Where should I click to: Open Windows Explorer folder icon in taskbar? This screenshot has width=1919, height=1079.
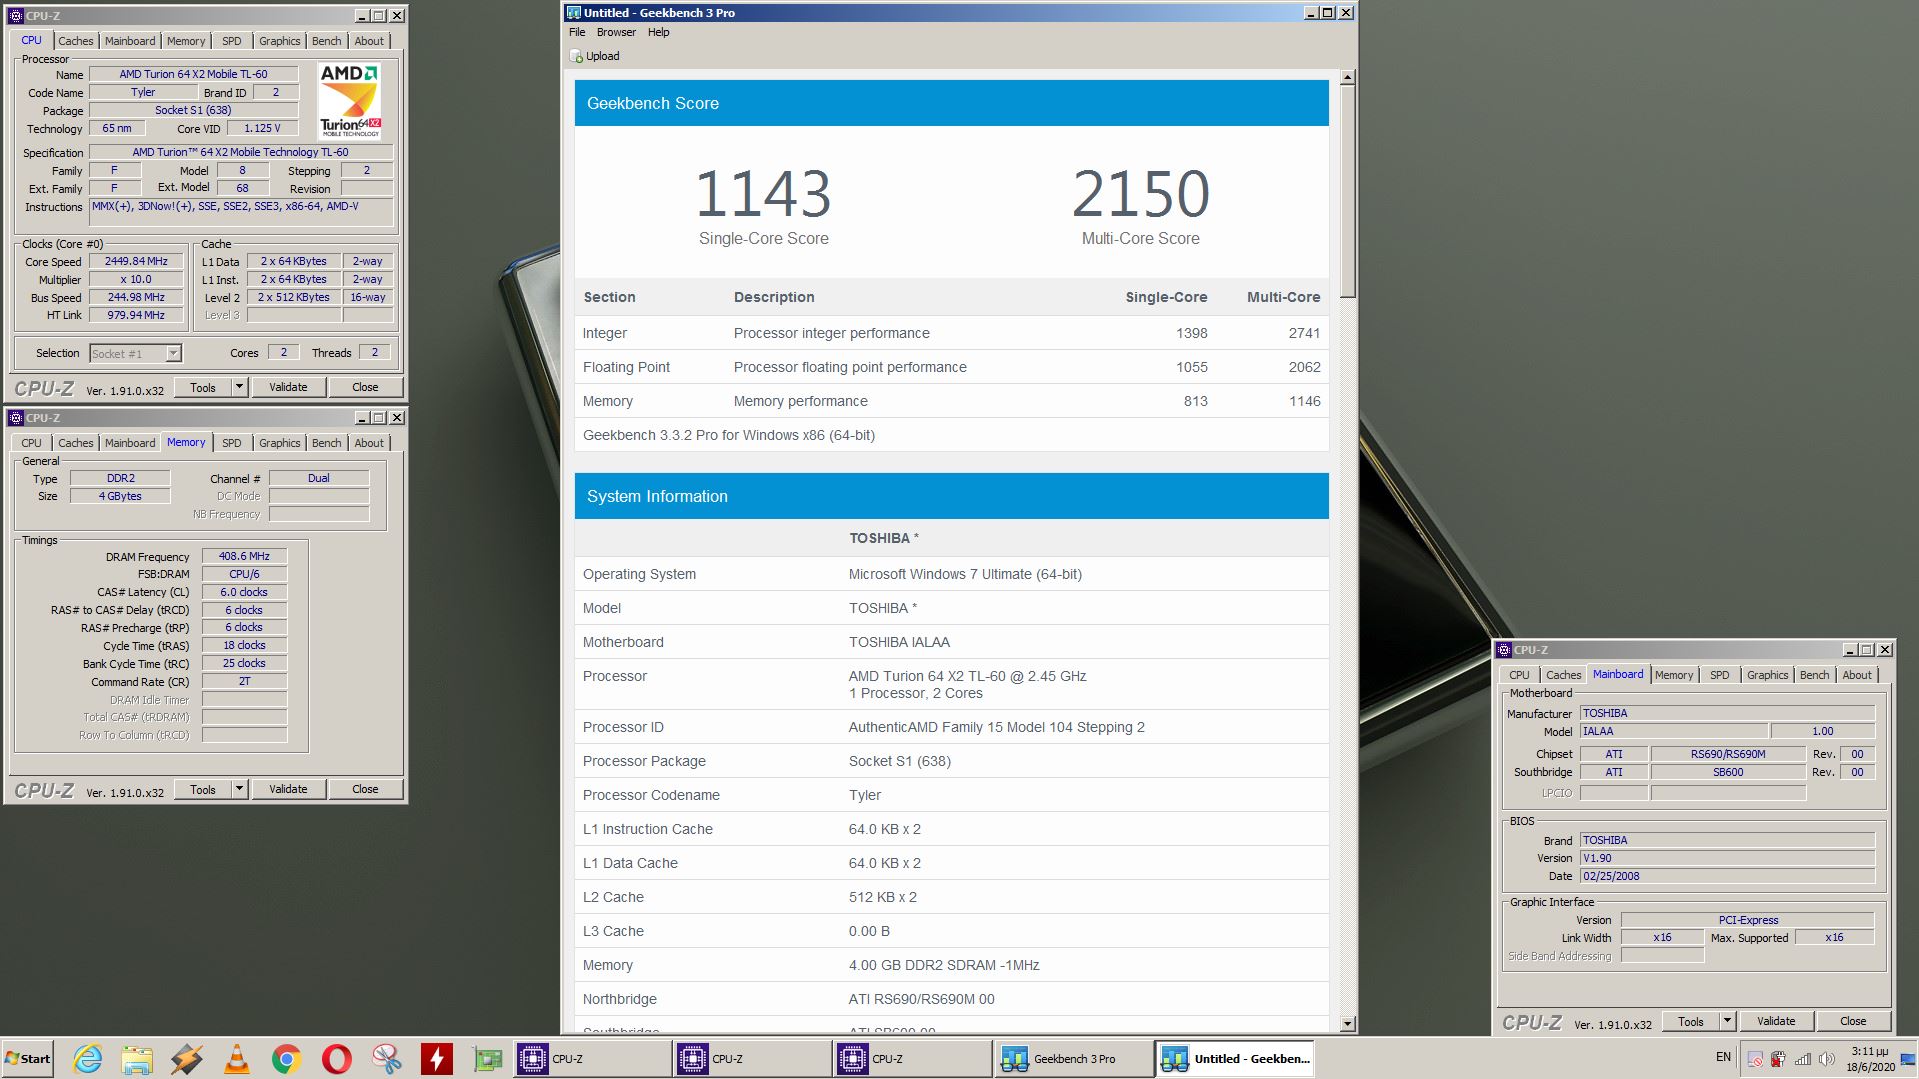(x=137, y=1058)
